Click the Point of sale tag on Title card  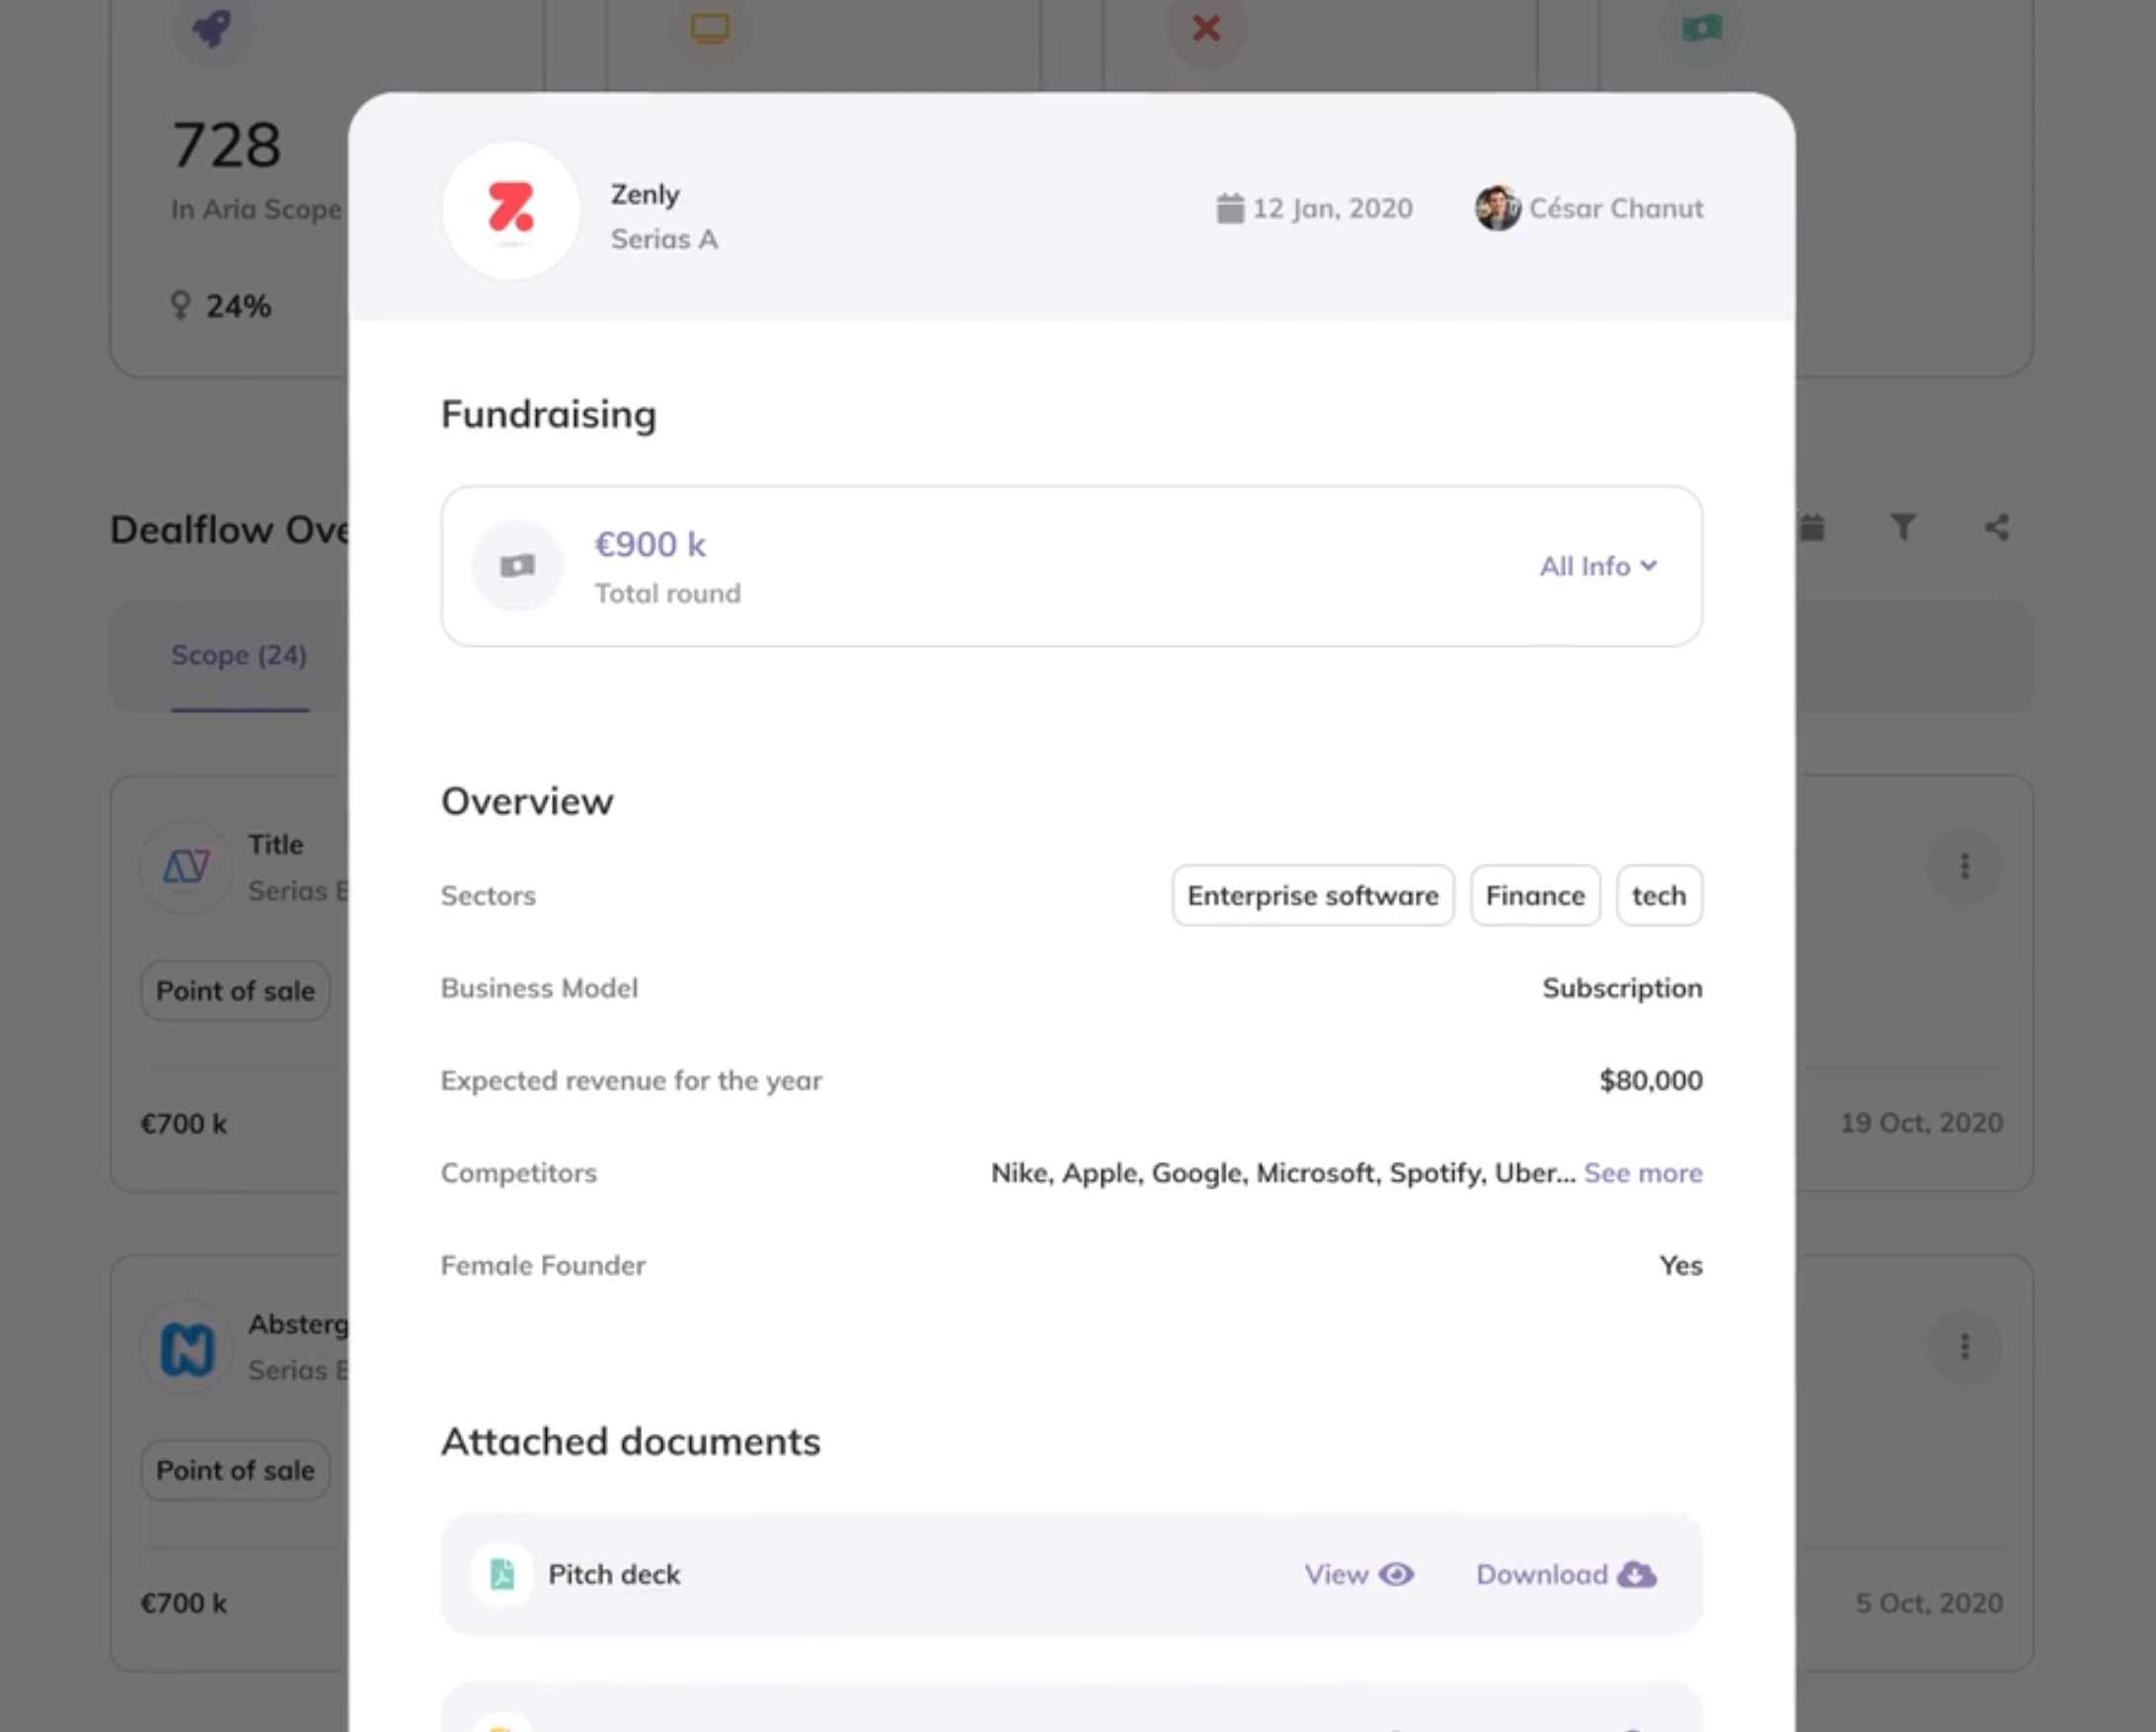[235, 990]
